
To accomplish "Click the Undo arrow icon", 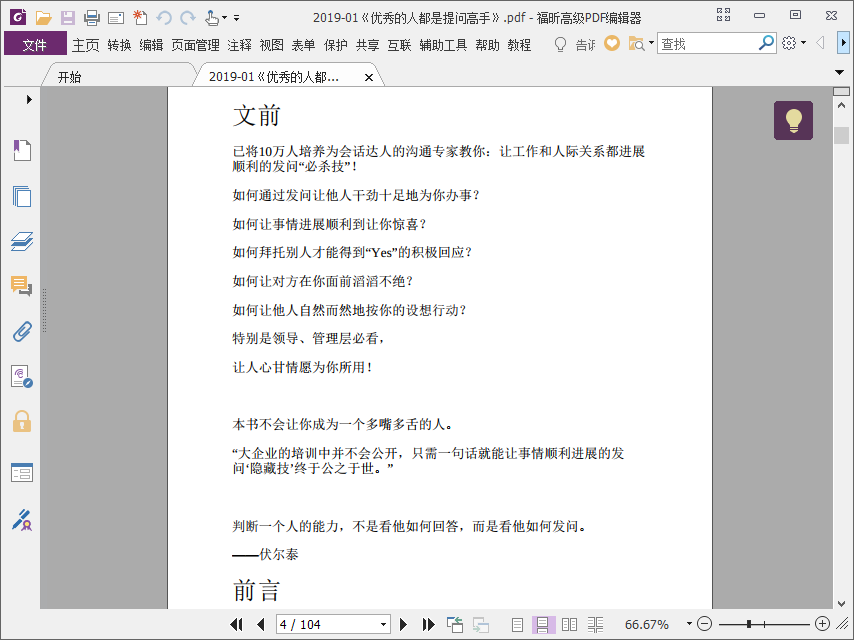I will (164, 18).
